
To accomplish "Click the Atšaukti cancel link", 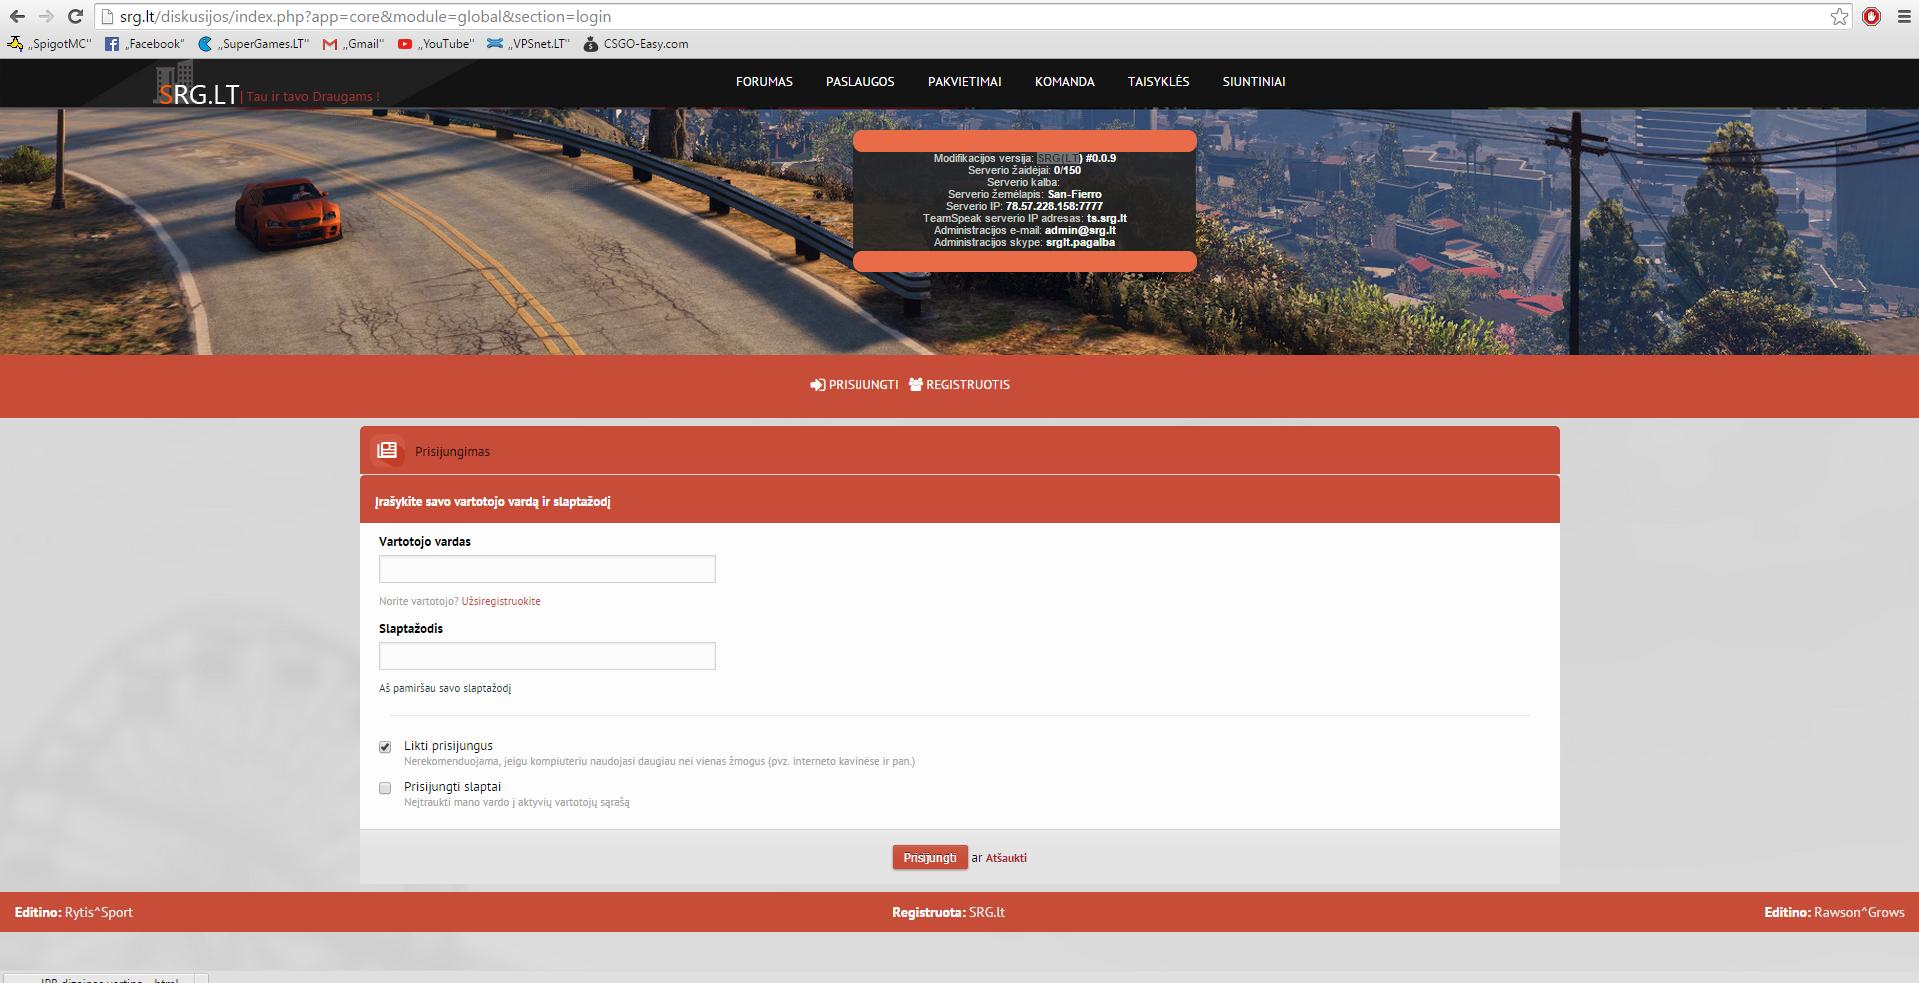I will (x=1006, y=858).
